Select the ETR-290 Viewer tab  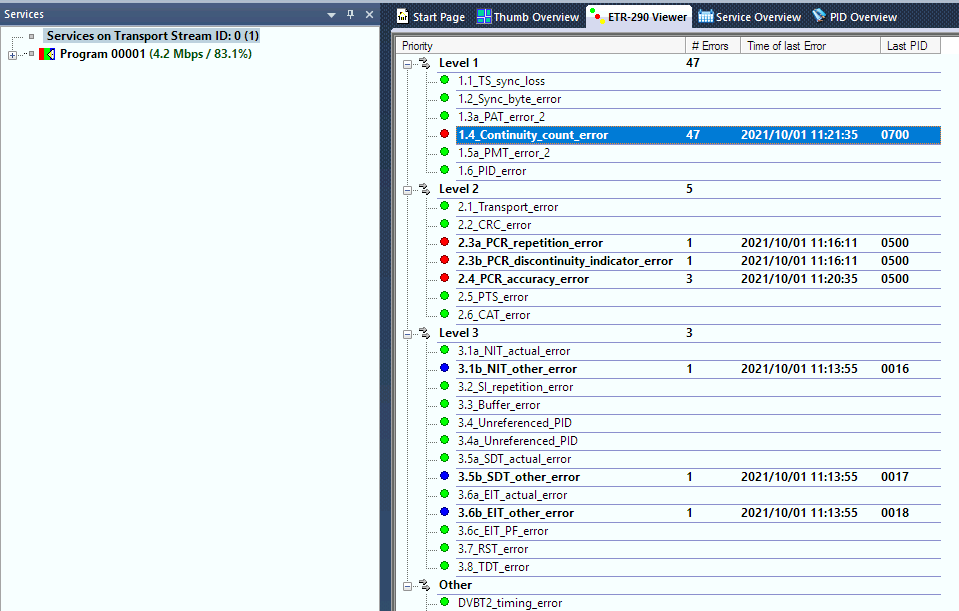pyautogui.click(x=639, y=17)
